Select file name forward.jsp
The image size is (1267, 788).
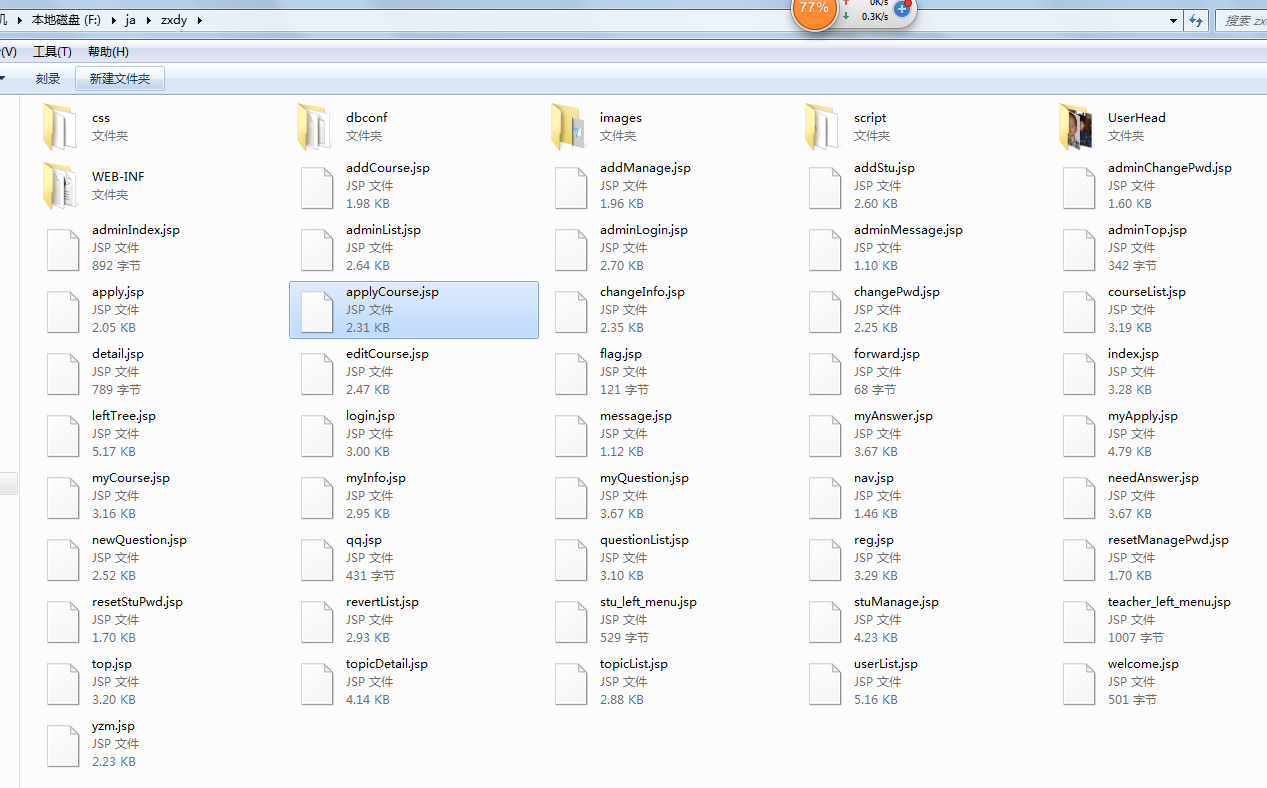[x=887, y=354]
